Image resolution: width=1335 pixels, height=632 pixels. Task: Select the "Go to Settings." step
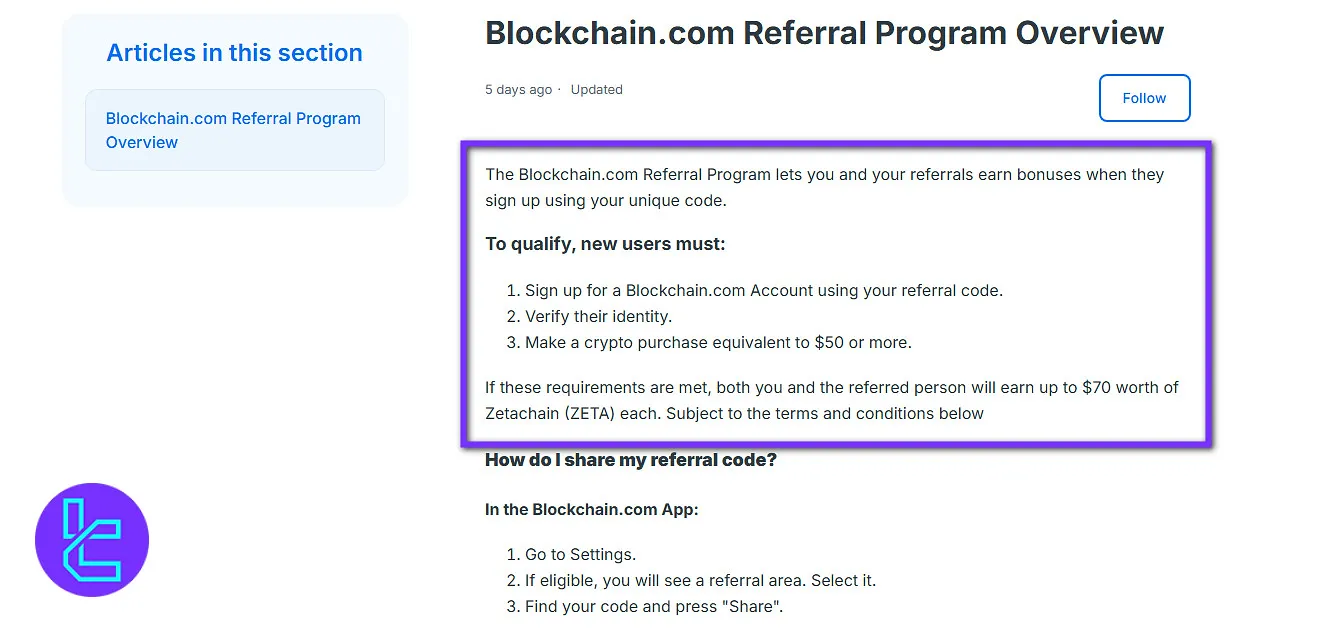pyautogui.click(x=580, y=555)
